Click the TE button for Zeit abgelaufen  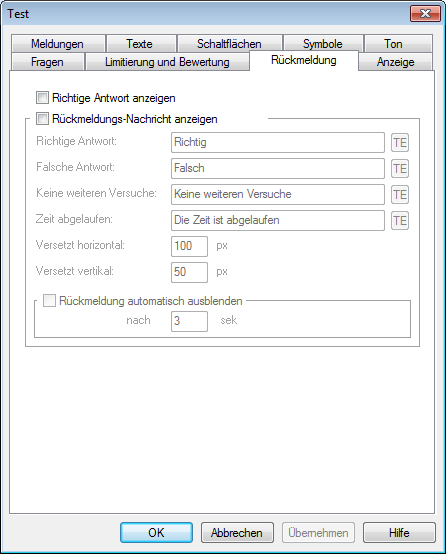coord(400,221)
